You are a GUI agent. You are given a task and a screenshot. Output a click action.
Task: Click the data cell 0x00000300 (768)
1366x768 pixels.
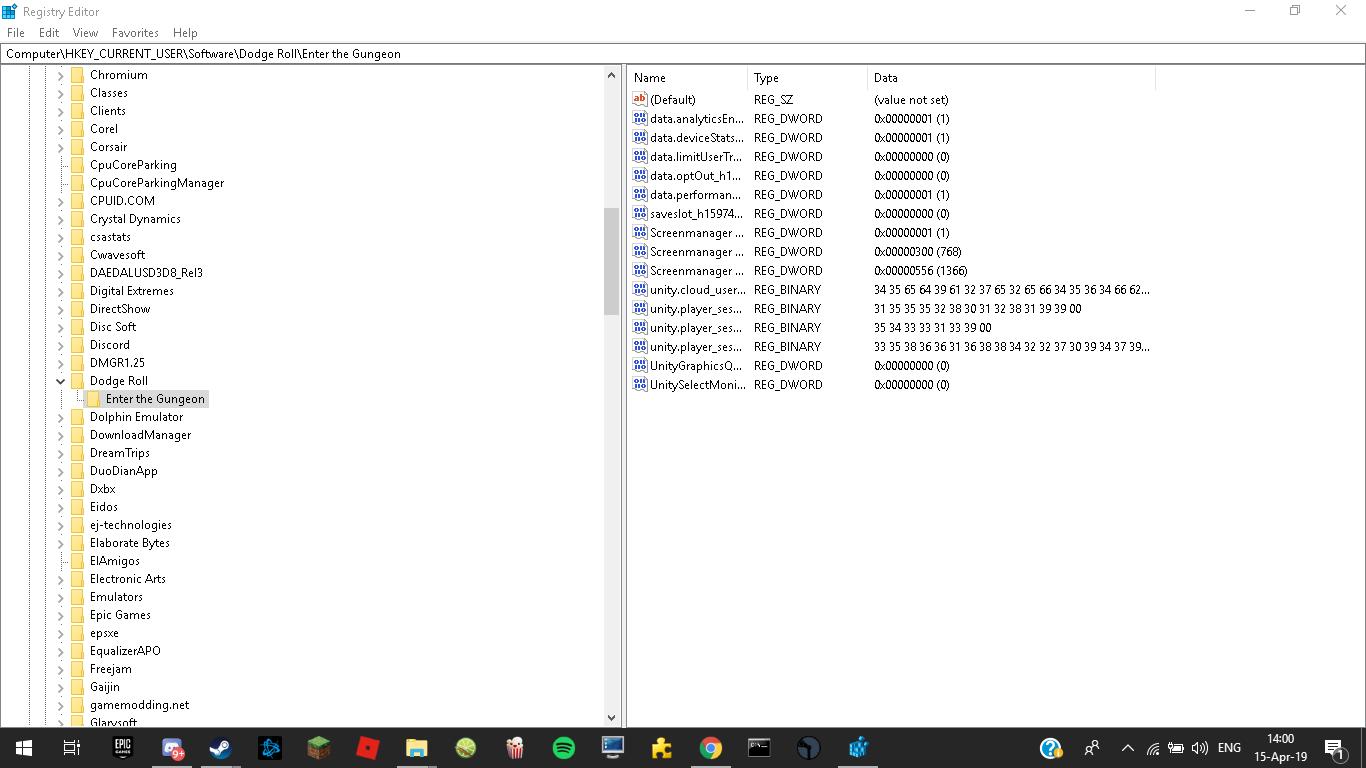coord(917,252)
